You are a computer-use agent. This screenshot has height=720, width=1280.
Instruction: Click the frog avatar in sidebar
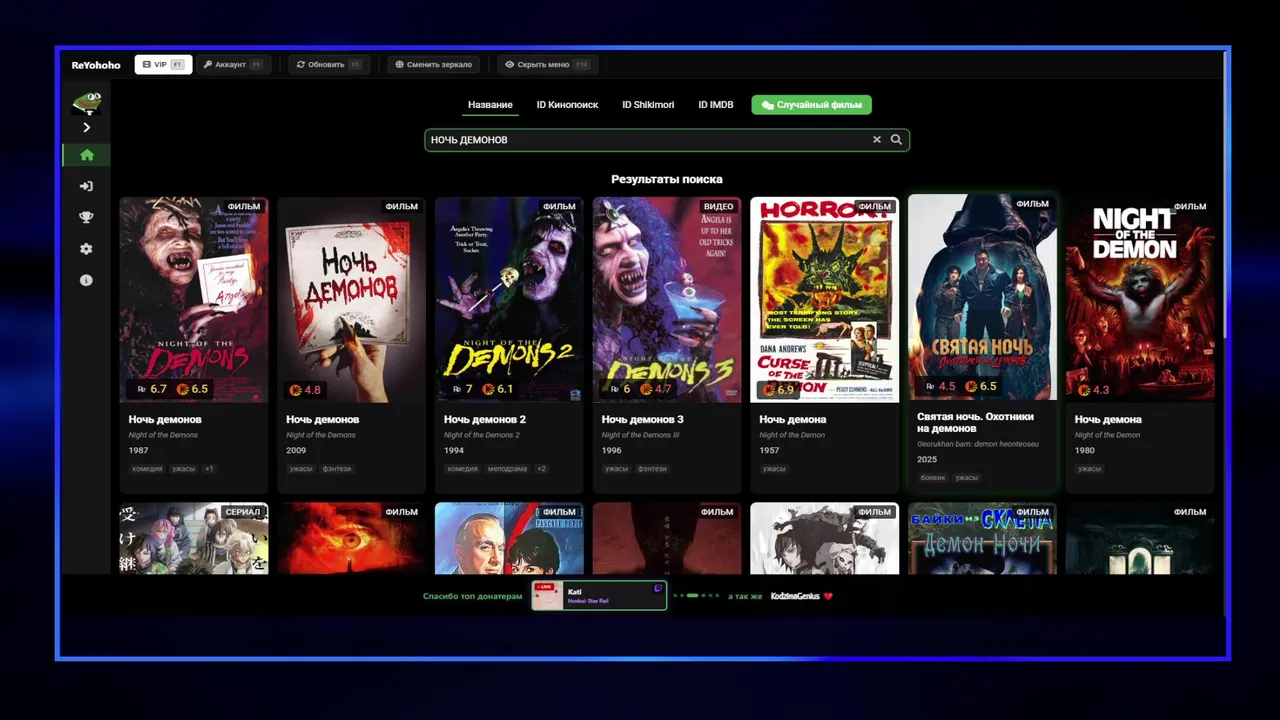[x=87, y=102]
